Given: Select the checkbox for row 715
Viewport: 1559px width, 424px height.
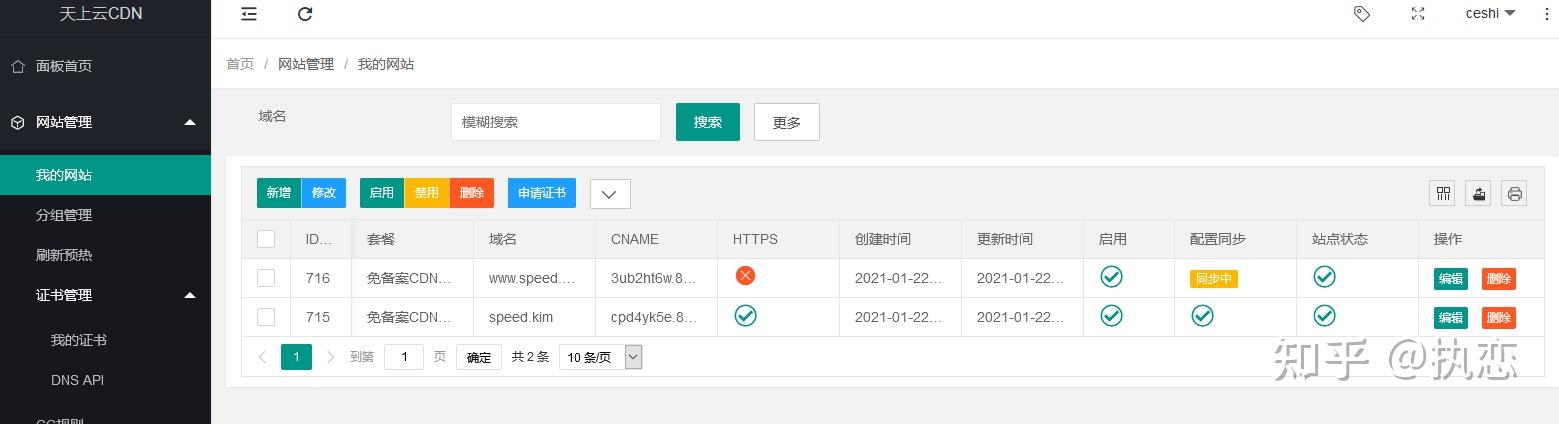Looking at the screenshot, I should 266,317.
